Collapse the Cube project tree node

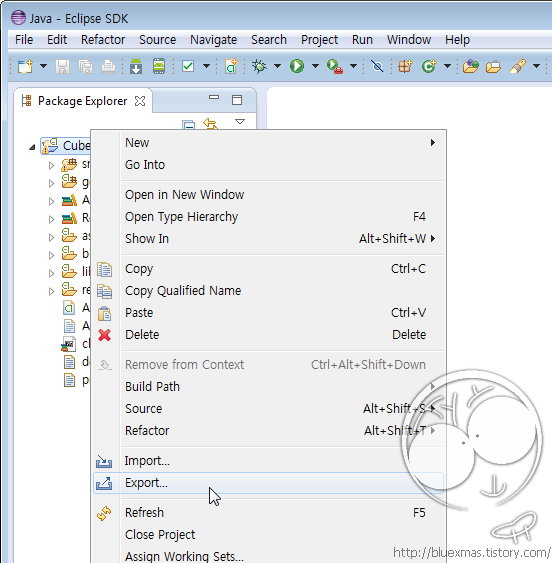coord(32,146)
